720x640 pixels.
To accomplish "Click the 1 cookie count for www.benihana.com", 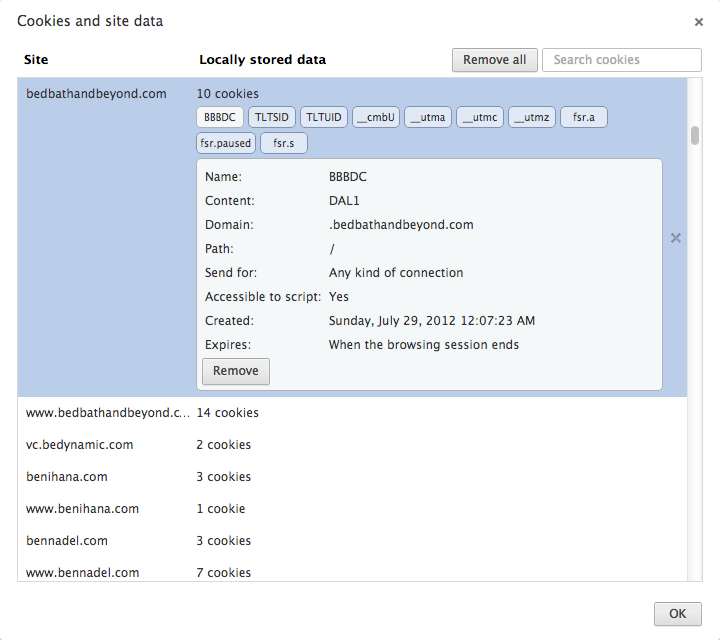I will click(221, 509).
